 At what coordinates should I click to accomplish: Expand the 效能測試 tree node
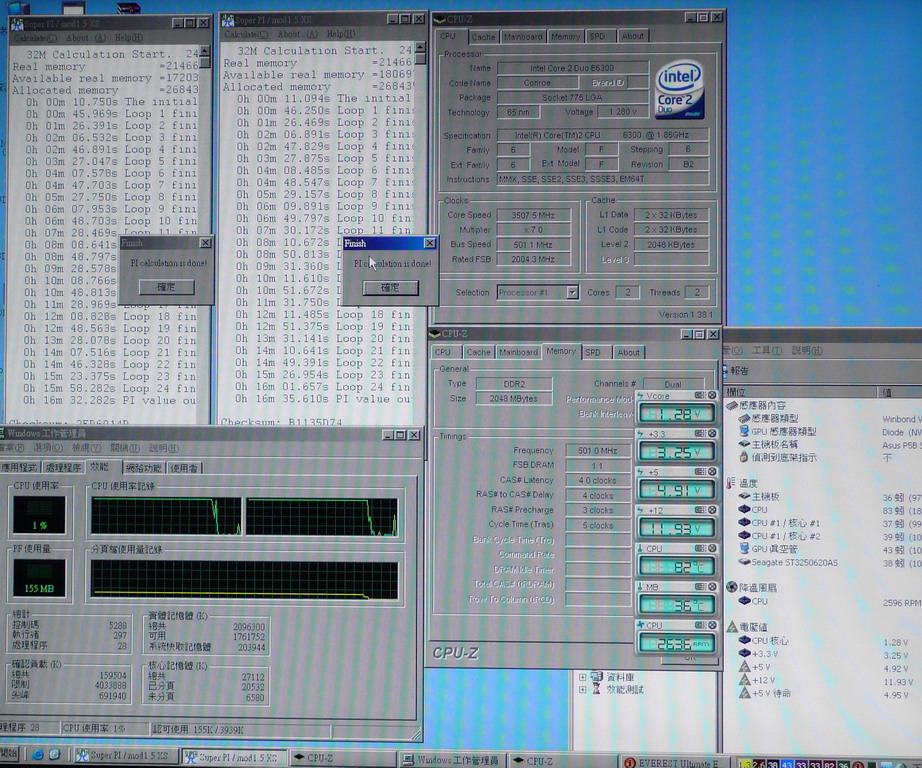point(583,689)
